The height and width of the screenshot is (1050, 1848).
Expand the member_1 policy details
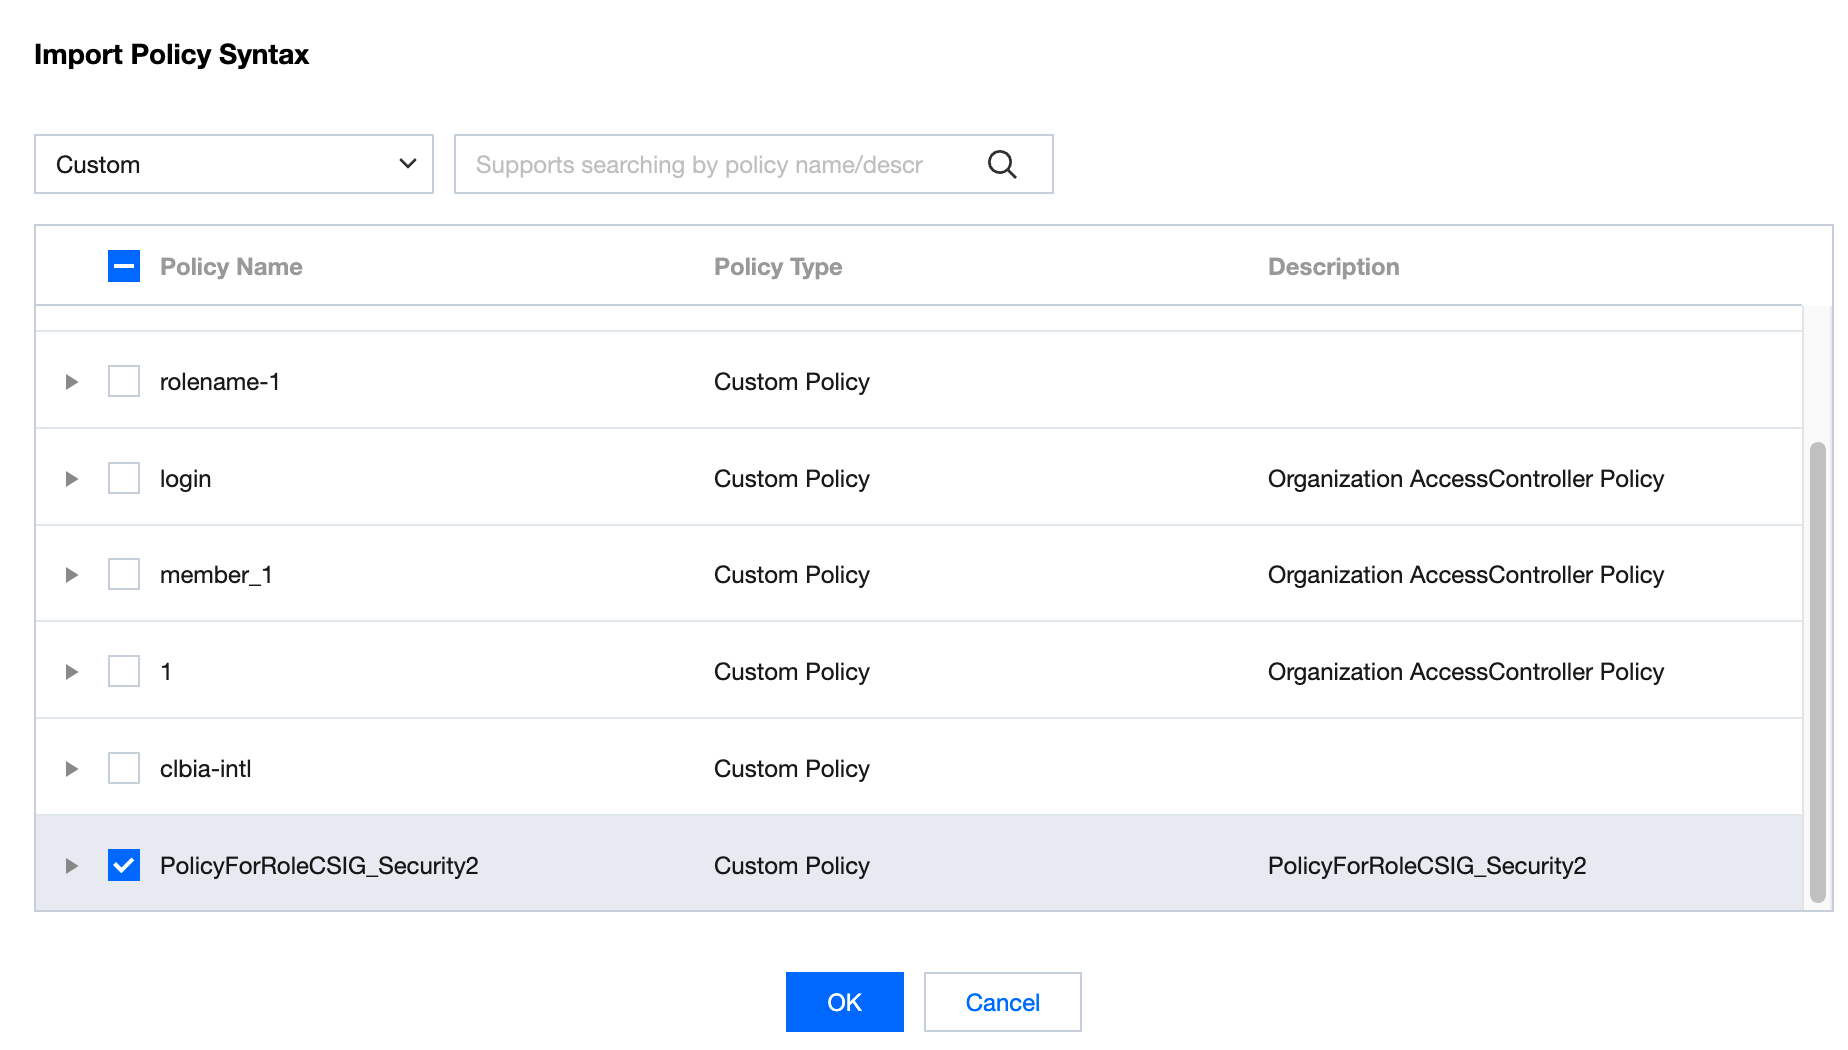(x=72, y=575)
